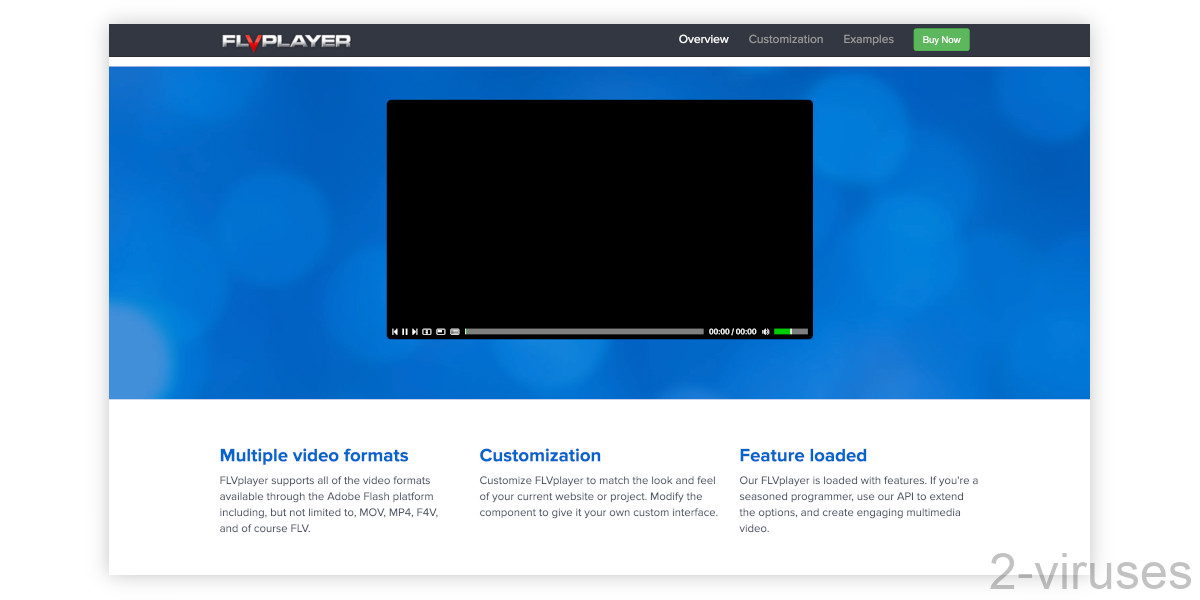The width and height of the screenshot is (1200, 600).
Task: Click the sixth player icon before seek bar
Action: coord(455,332)
